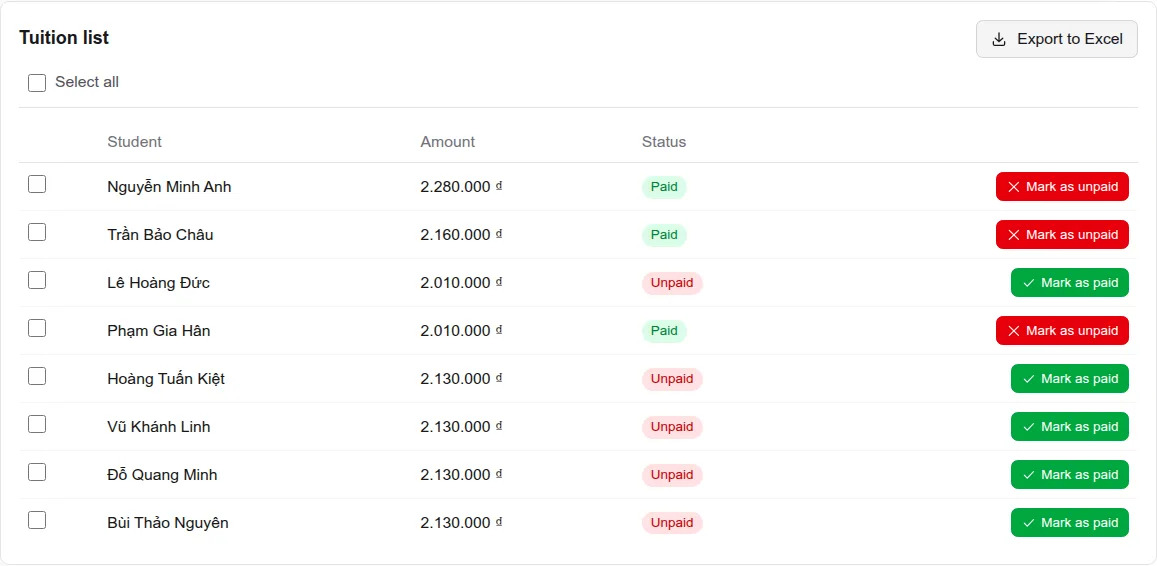The height and width of the screenshot is (566, 1157).
Task: Check the box for Nguyễn Minh Anh
Action: point(37,184)
